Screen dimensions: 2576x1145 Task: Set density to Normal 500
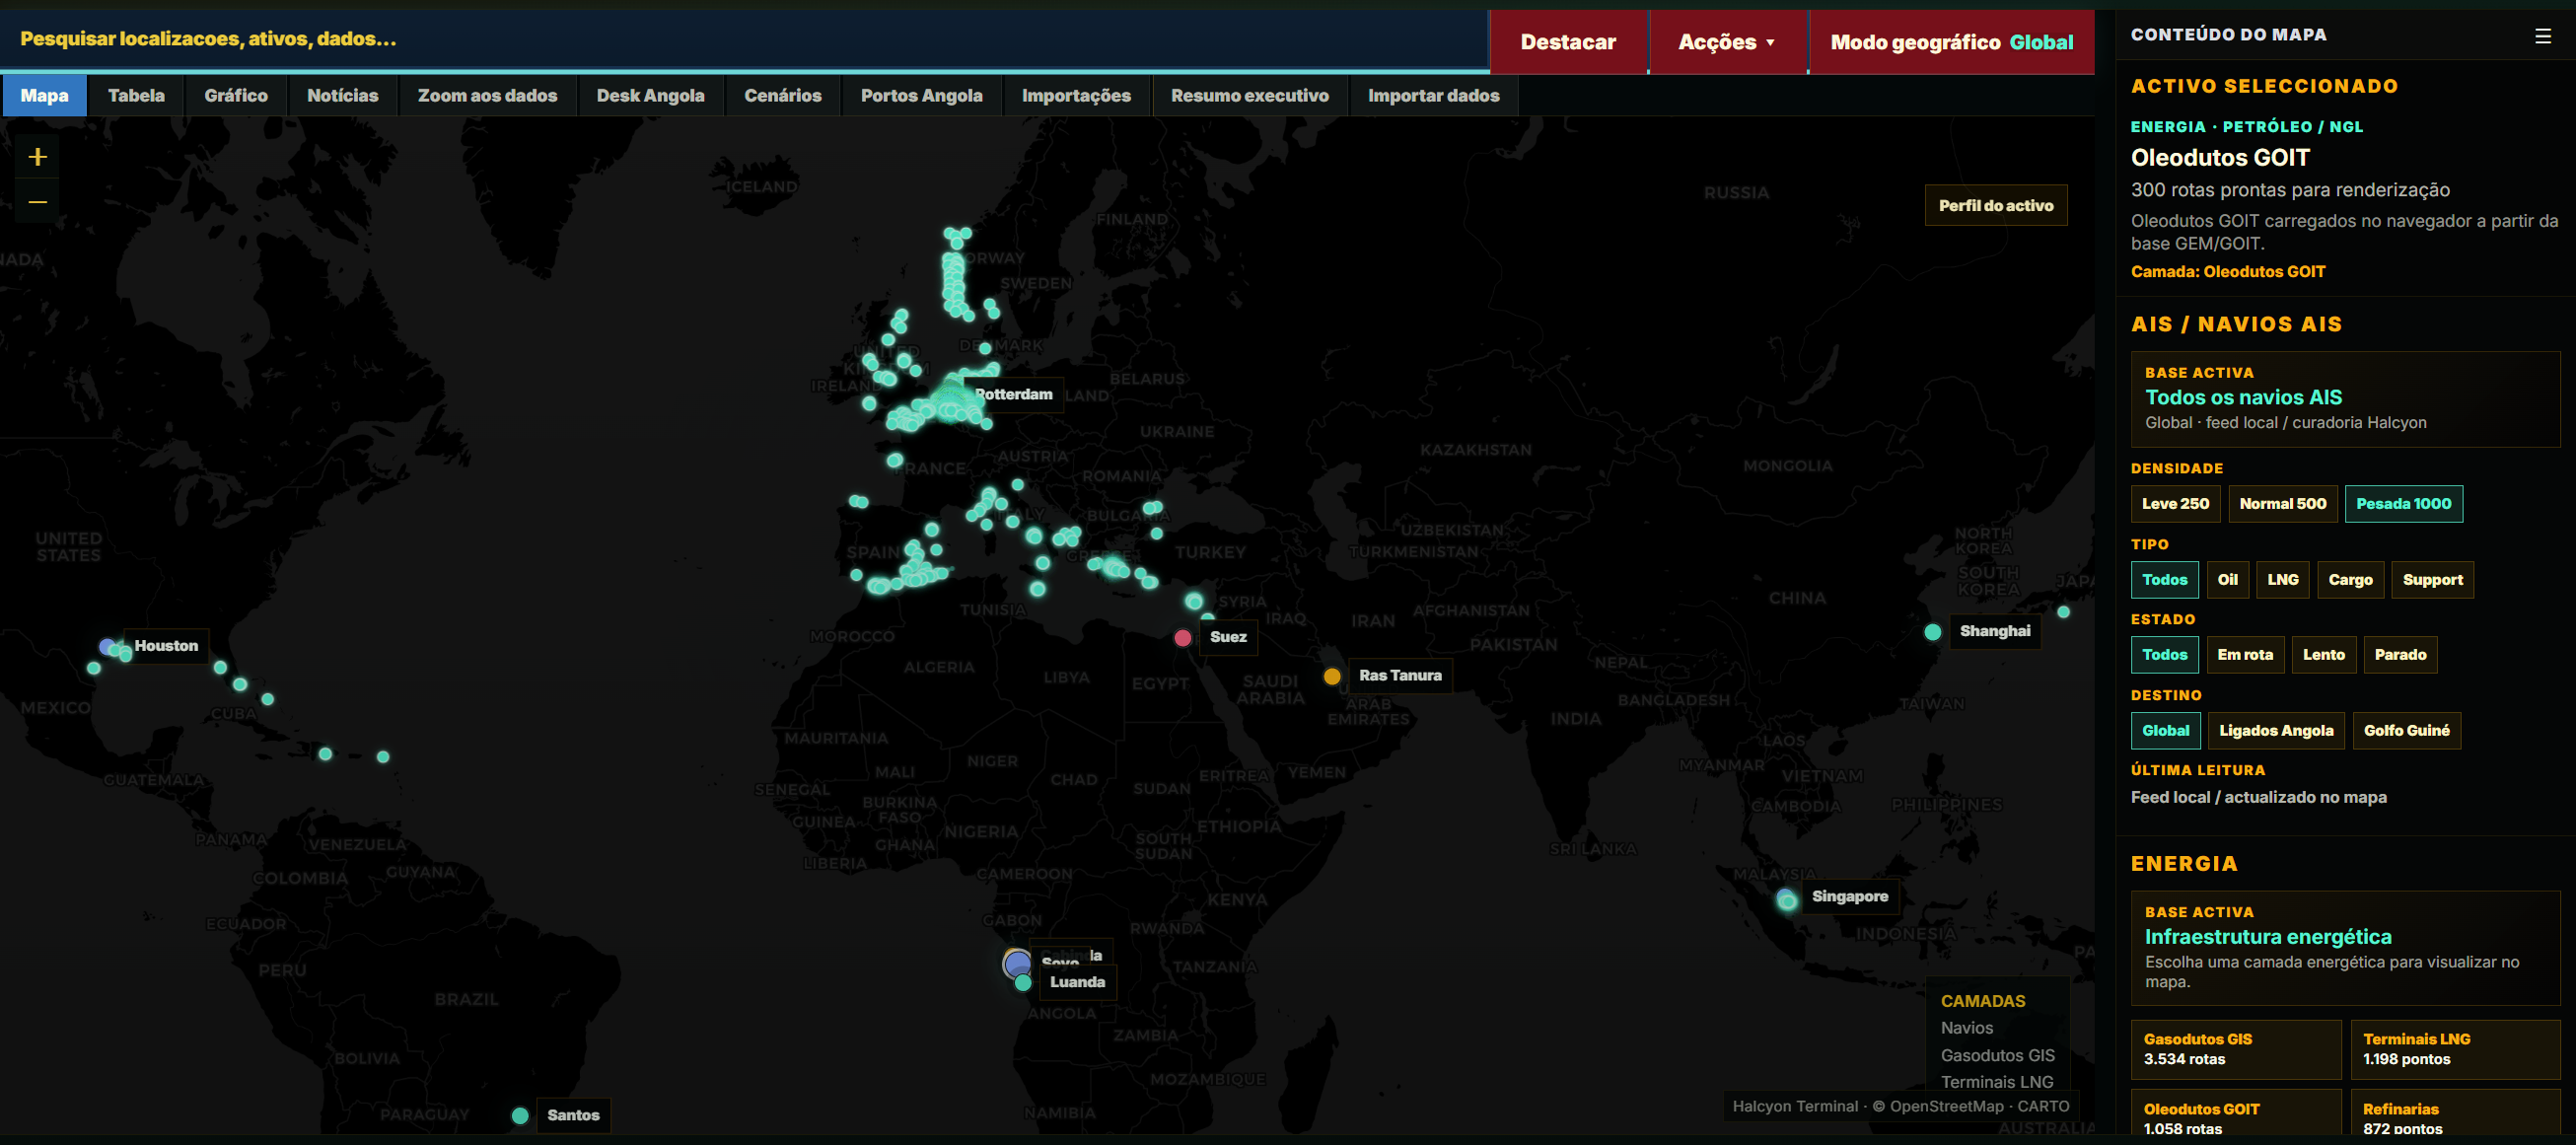2283,504
